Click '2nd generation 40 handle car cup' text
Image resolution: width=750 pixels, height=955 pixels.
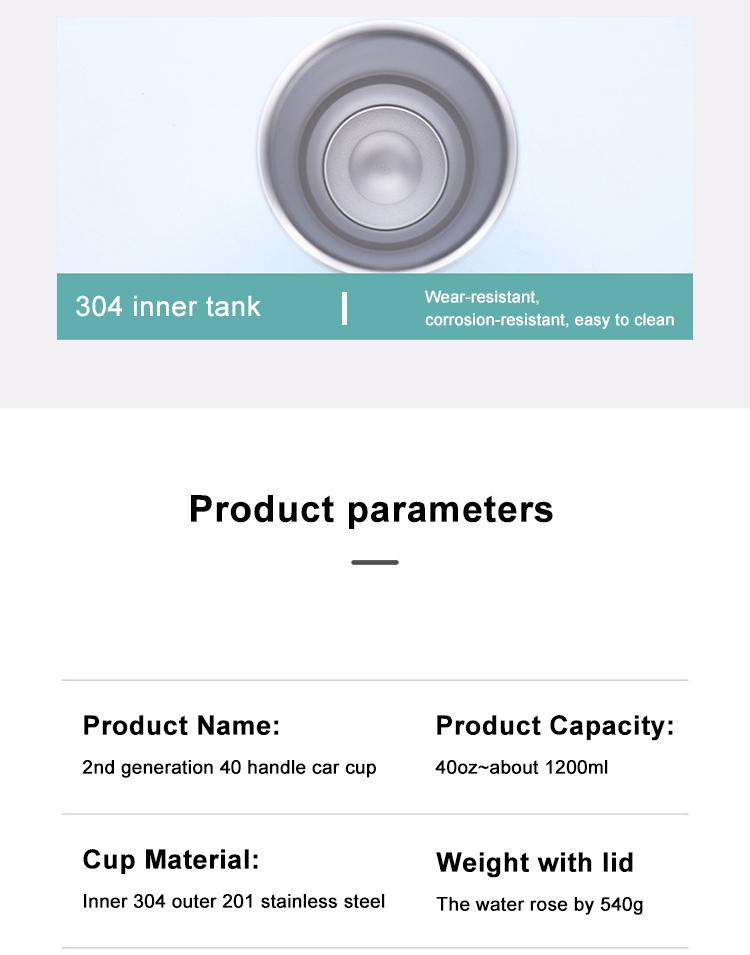point(229,767)
